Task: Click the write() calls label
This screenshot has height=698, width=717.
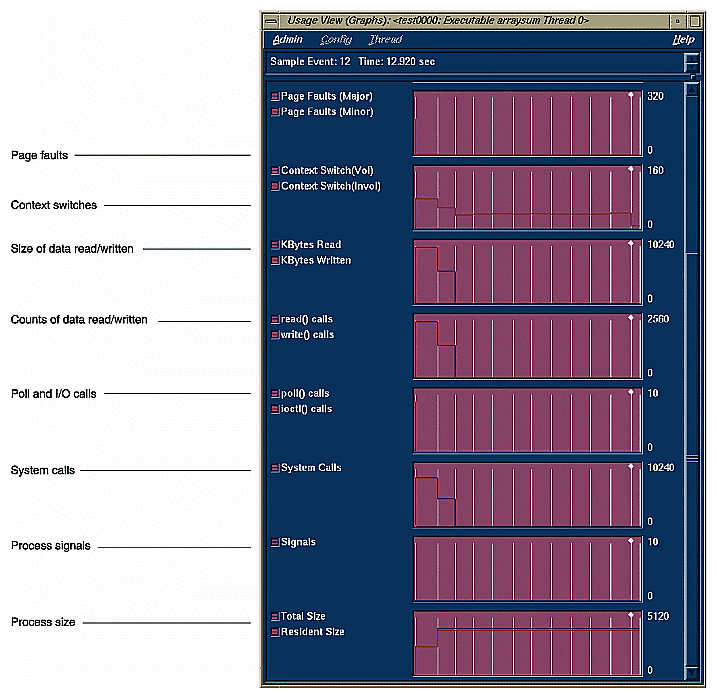Action: coord(307,335)
